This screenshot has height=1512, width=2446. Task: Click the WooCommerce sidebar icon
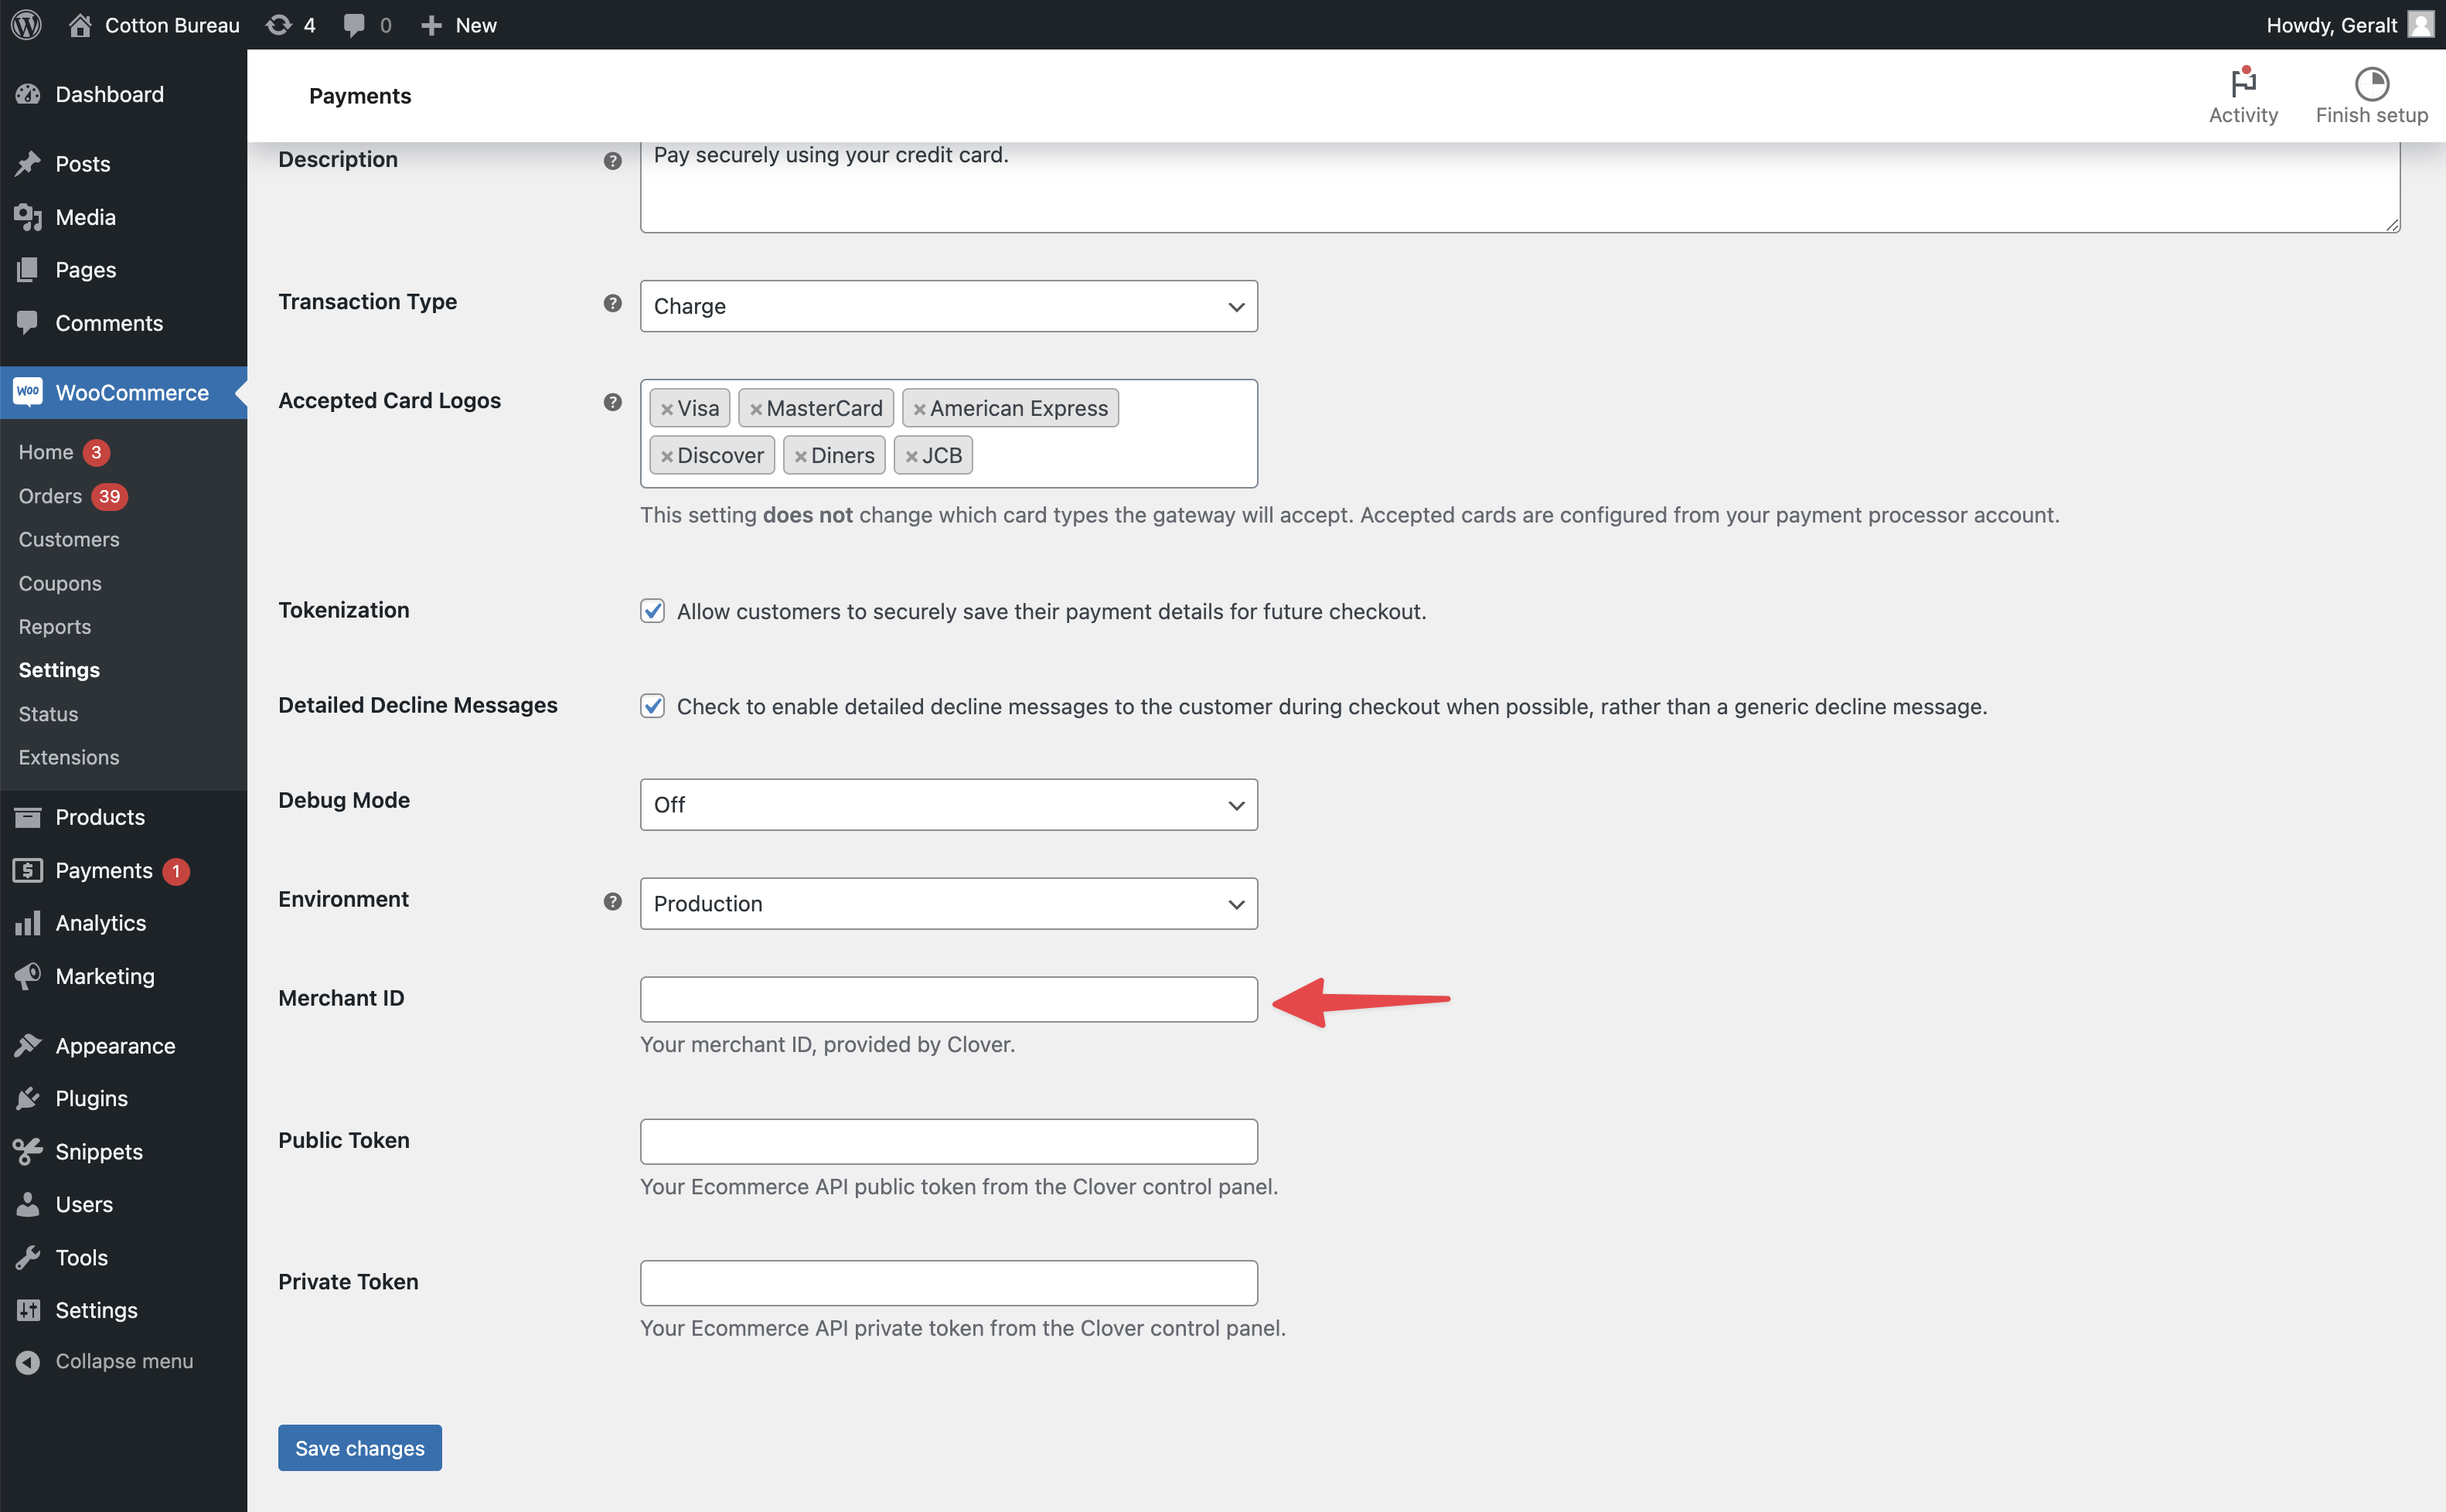coord(27,392)
